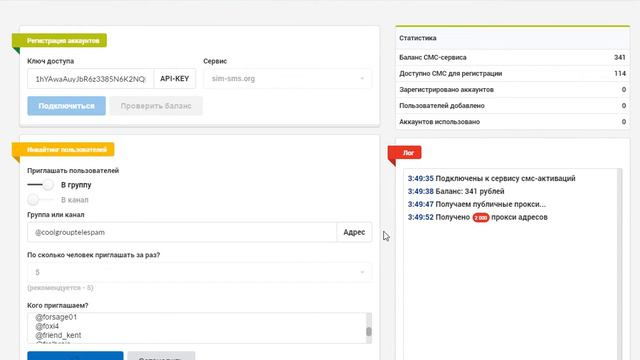Open the invites-per-batch dropdown showing 5
Image resolution: width=640 pixels, height=360 pixels.
pyautogui.click(x=199, y=272)
